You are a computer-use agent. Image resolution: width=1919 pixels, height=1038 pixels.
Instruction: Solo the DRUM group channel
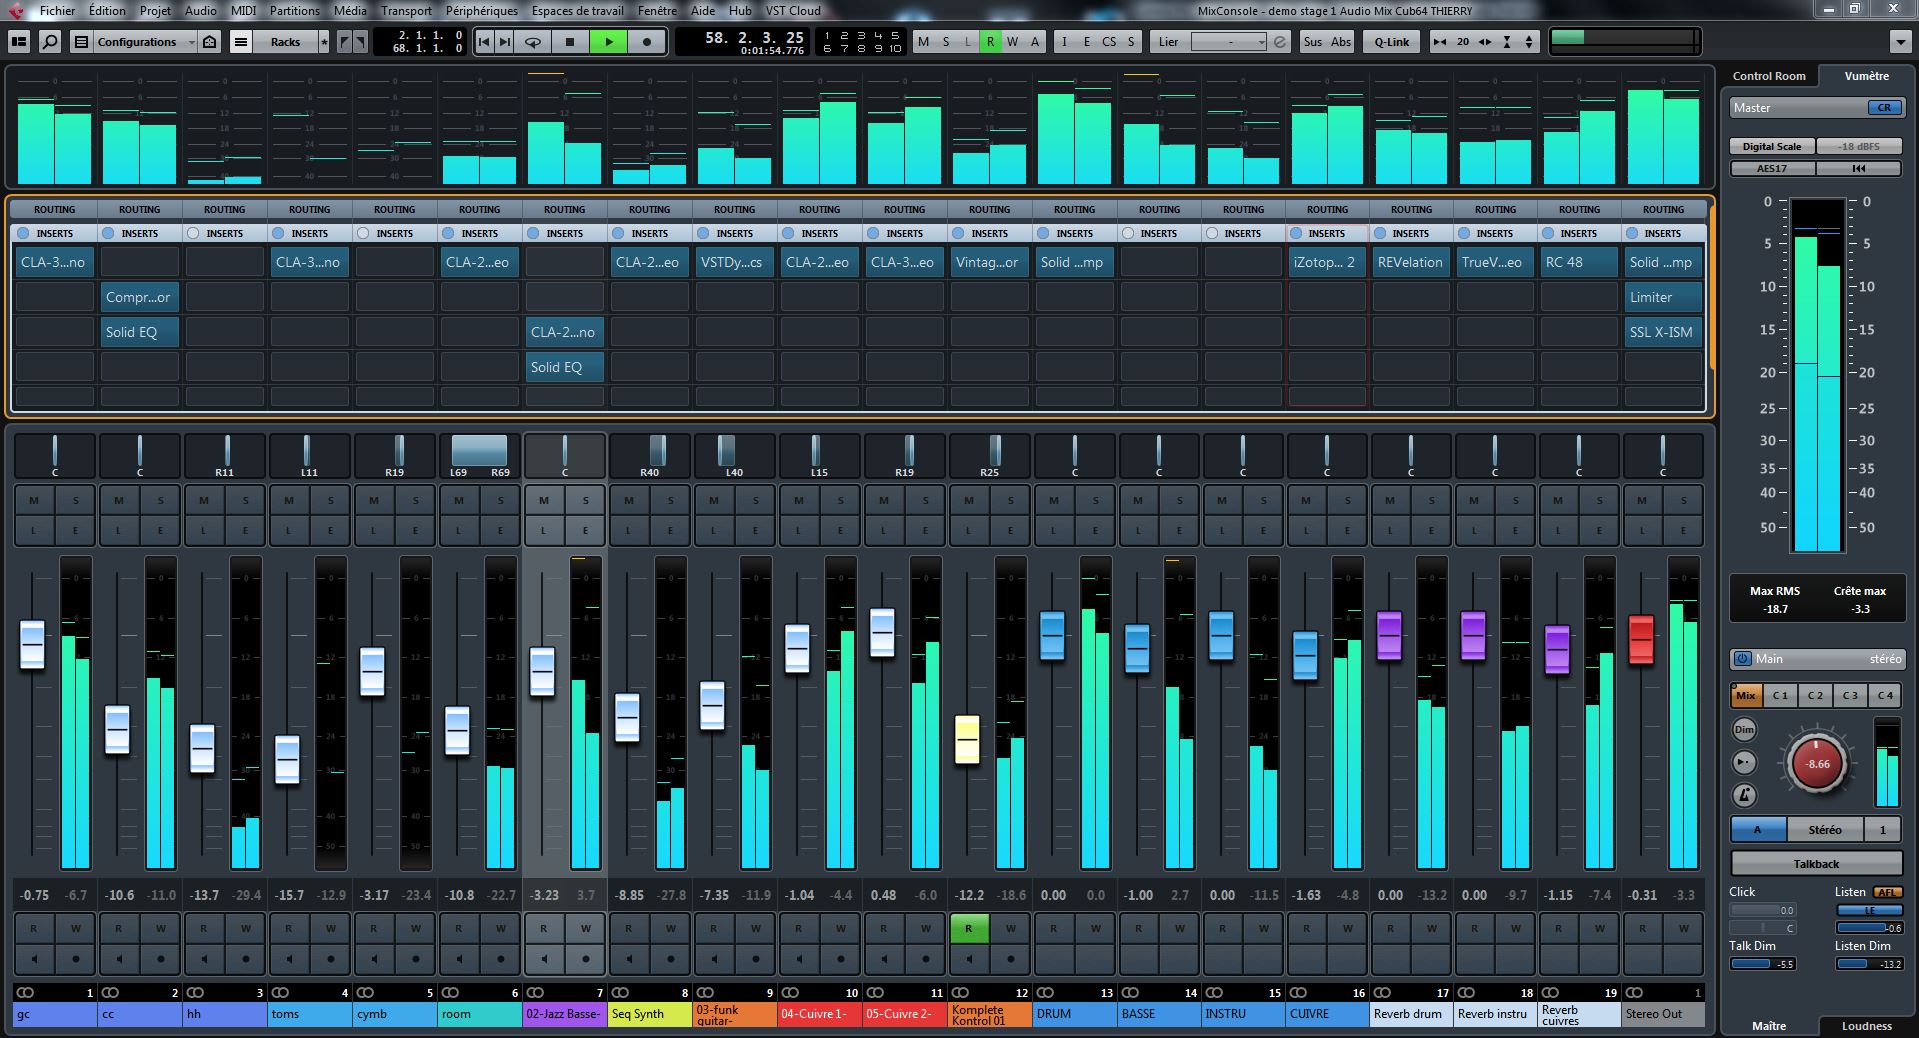click(x=1095, y=500)
